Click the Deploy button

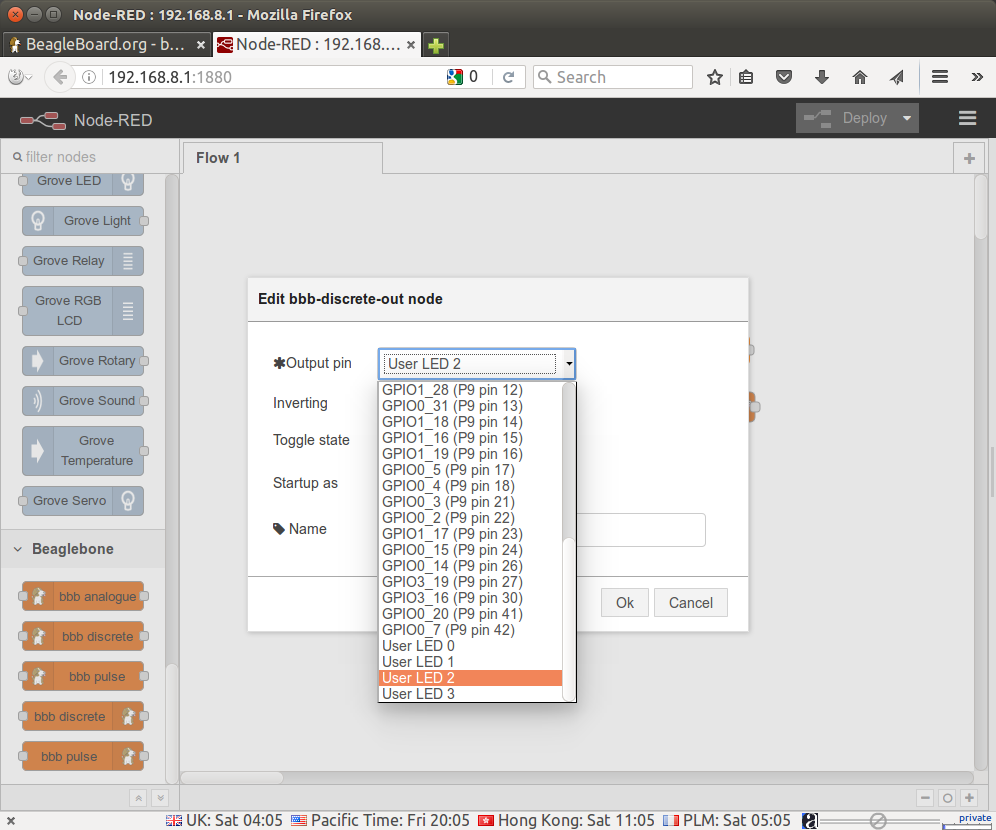point(847,118)
